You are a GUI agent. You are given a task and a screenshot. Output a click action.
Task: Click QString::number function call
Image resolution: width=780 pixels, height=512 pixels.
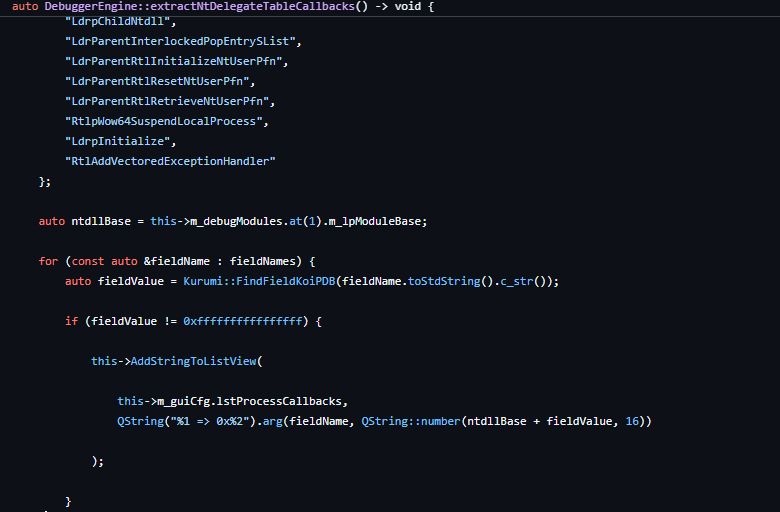411,421
